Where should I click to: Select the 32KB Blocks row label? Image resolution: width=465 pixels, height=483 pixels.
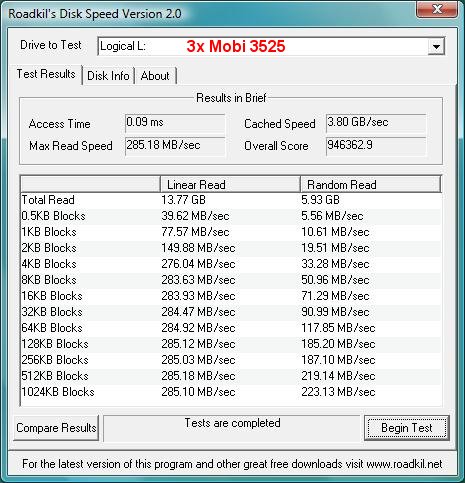(52, 312)
